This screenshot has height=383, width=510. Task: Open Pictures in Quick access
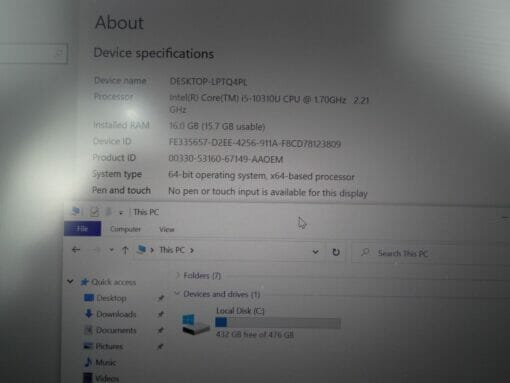coord(109,346)
